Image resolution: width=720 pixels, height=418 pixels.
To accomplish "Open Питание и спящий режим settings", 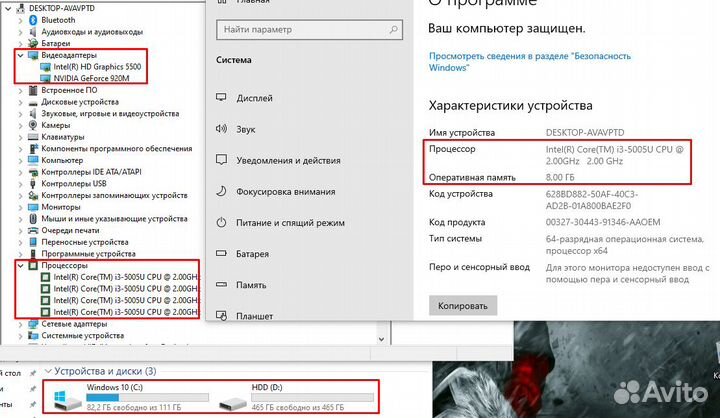I will tap(290, 223).
